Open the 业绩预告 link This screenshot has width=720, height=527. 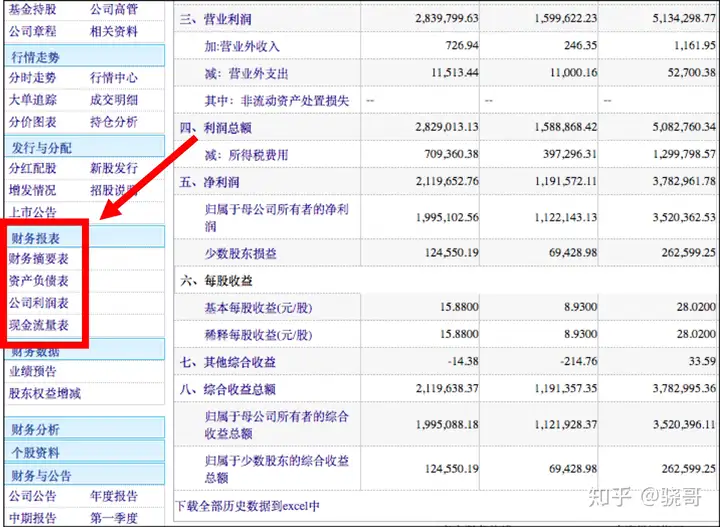tap(32, 371)
